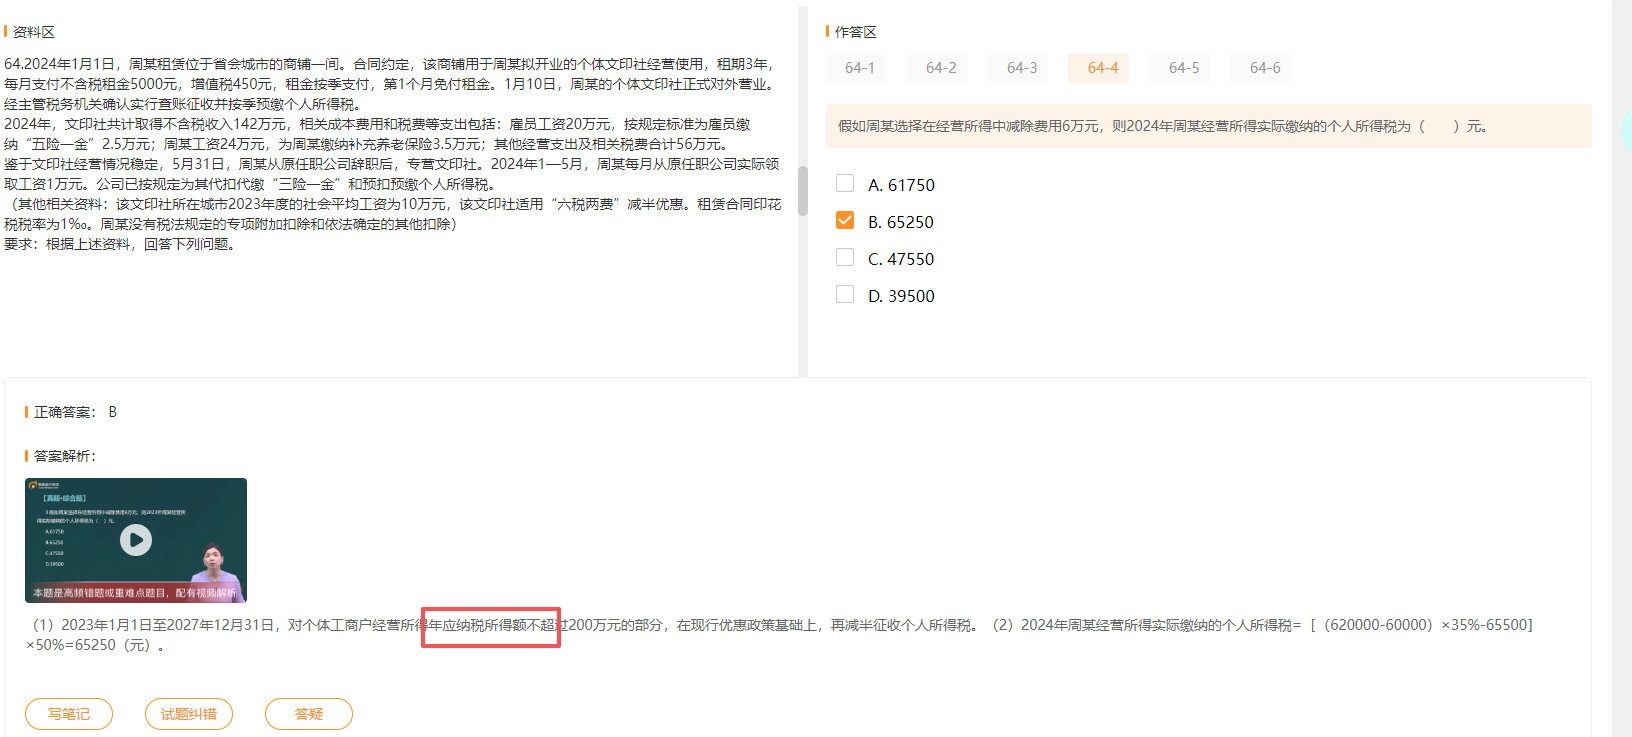Viewport: 1632px width, 737px height.
Task: Click the red-boxed text in the explanation
Action: pyautogui.click(x=490, y=627)
